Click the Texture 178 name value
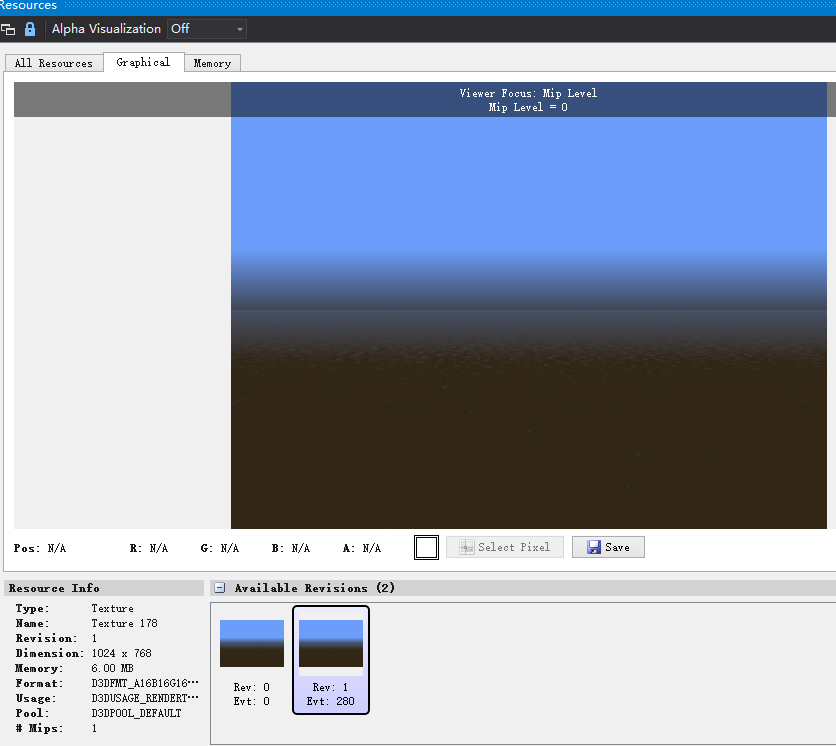Image resolution: width=836 pixels, height=746 pixels. click(124, 623)
